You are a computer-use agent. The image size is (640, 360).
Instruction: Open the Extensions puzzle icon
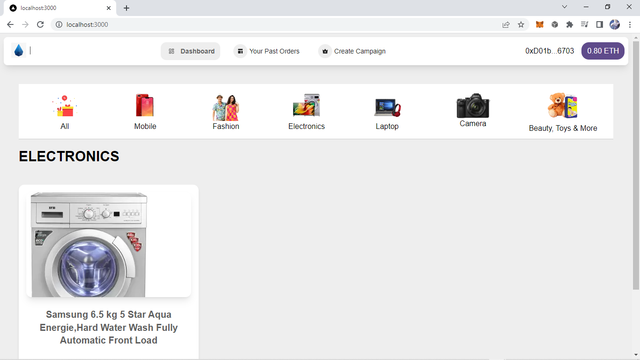(x=569, y=24)
